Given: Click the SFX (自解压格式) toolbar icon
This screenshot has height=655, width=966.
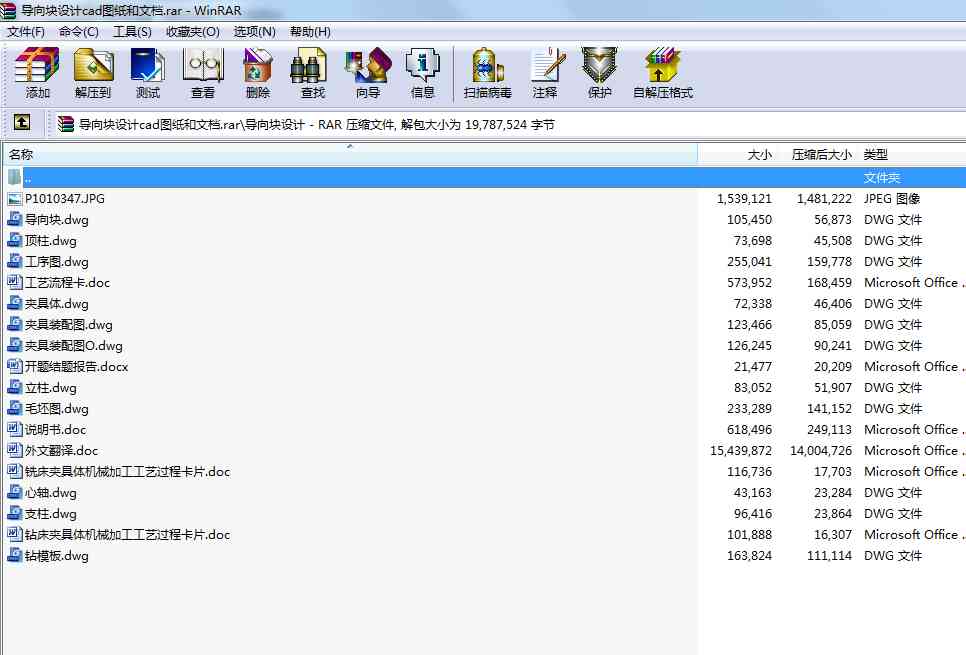Looking at the screenshot, I should click(662, 65).
